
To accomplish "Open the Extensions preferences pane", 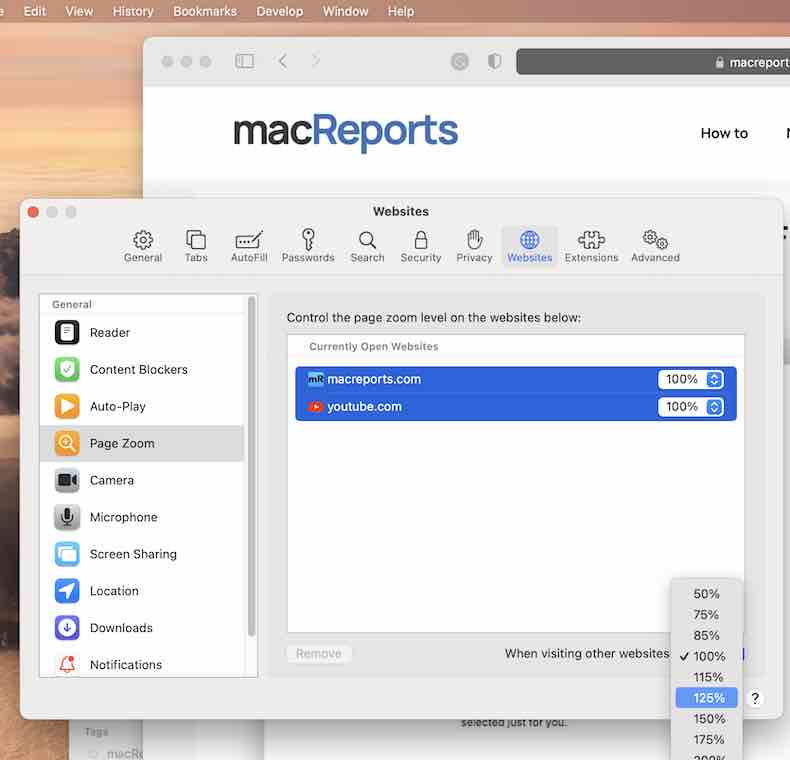I will coord(591,246).
